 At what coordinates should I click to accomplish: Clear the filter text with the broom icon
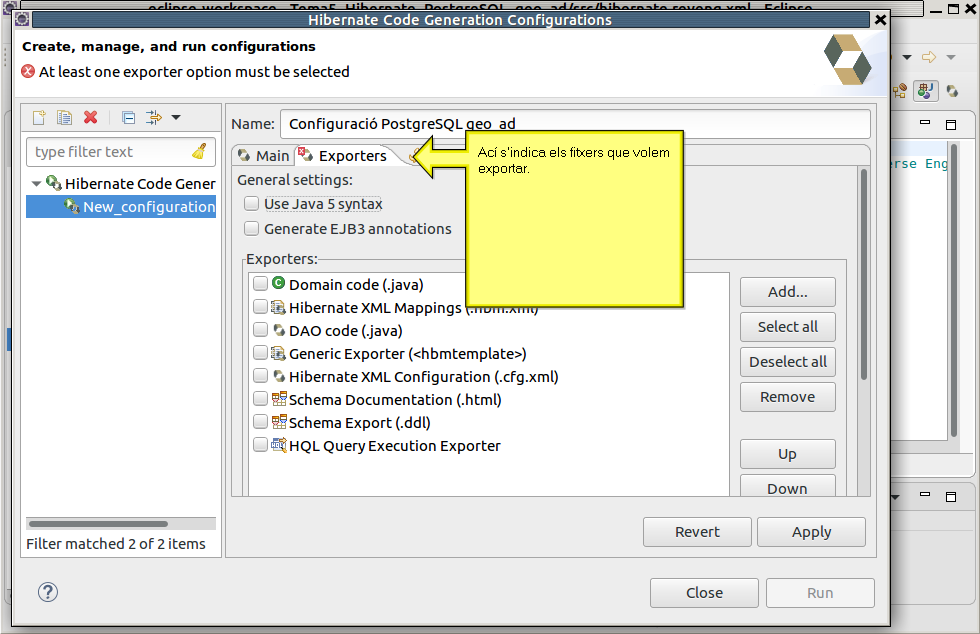199,151
